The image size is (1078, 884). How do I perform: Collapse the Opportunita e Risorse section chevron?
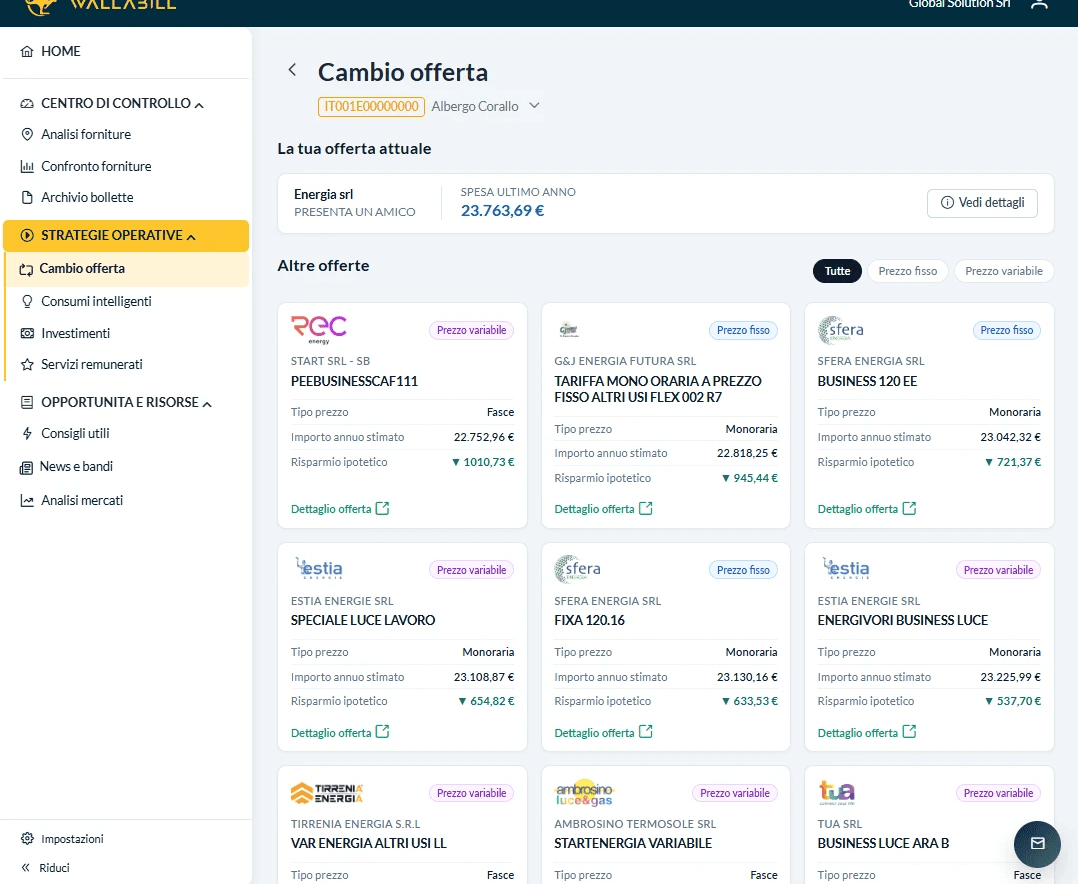pos(207,404)
